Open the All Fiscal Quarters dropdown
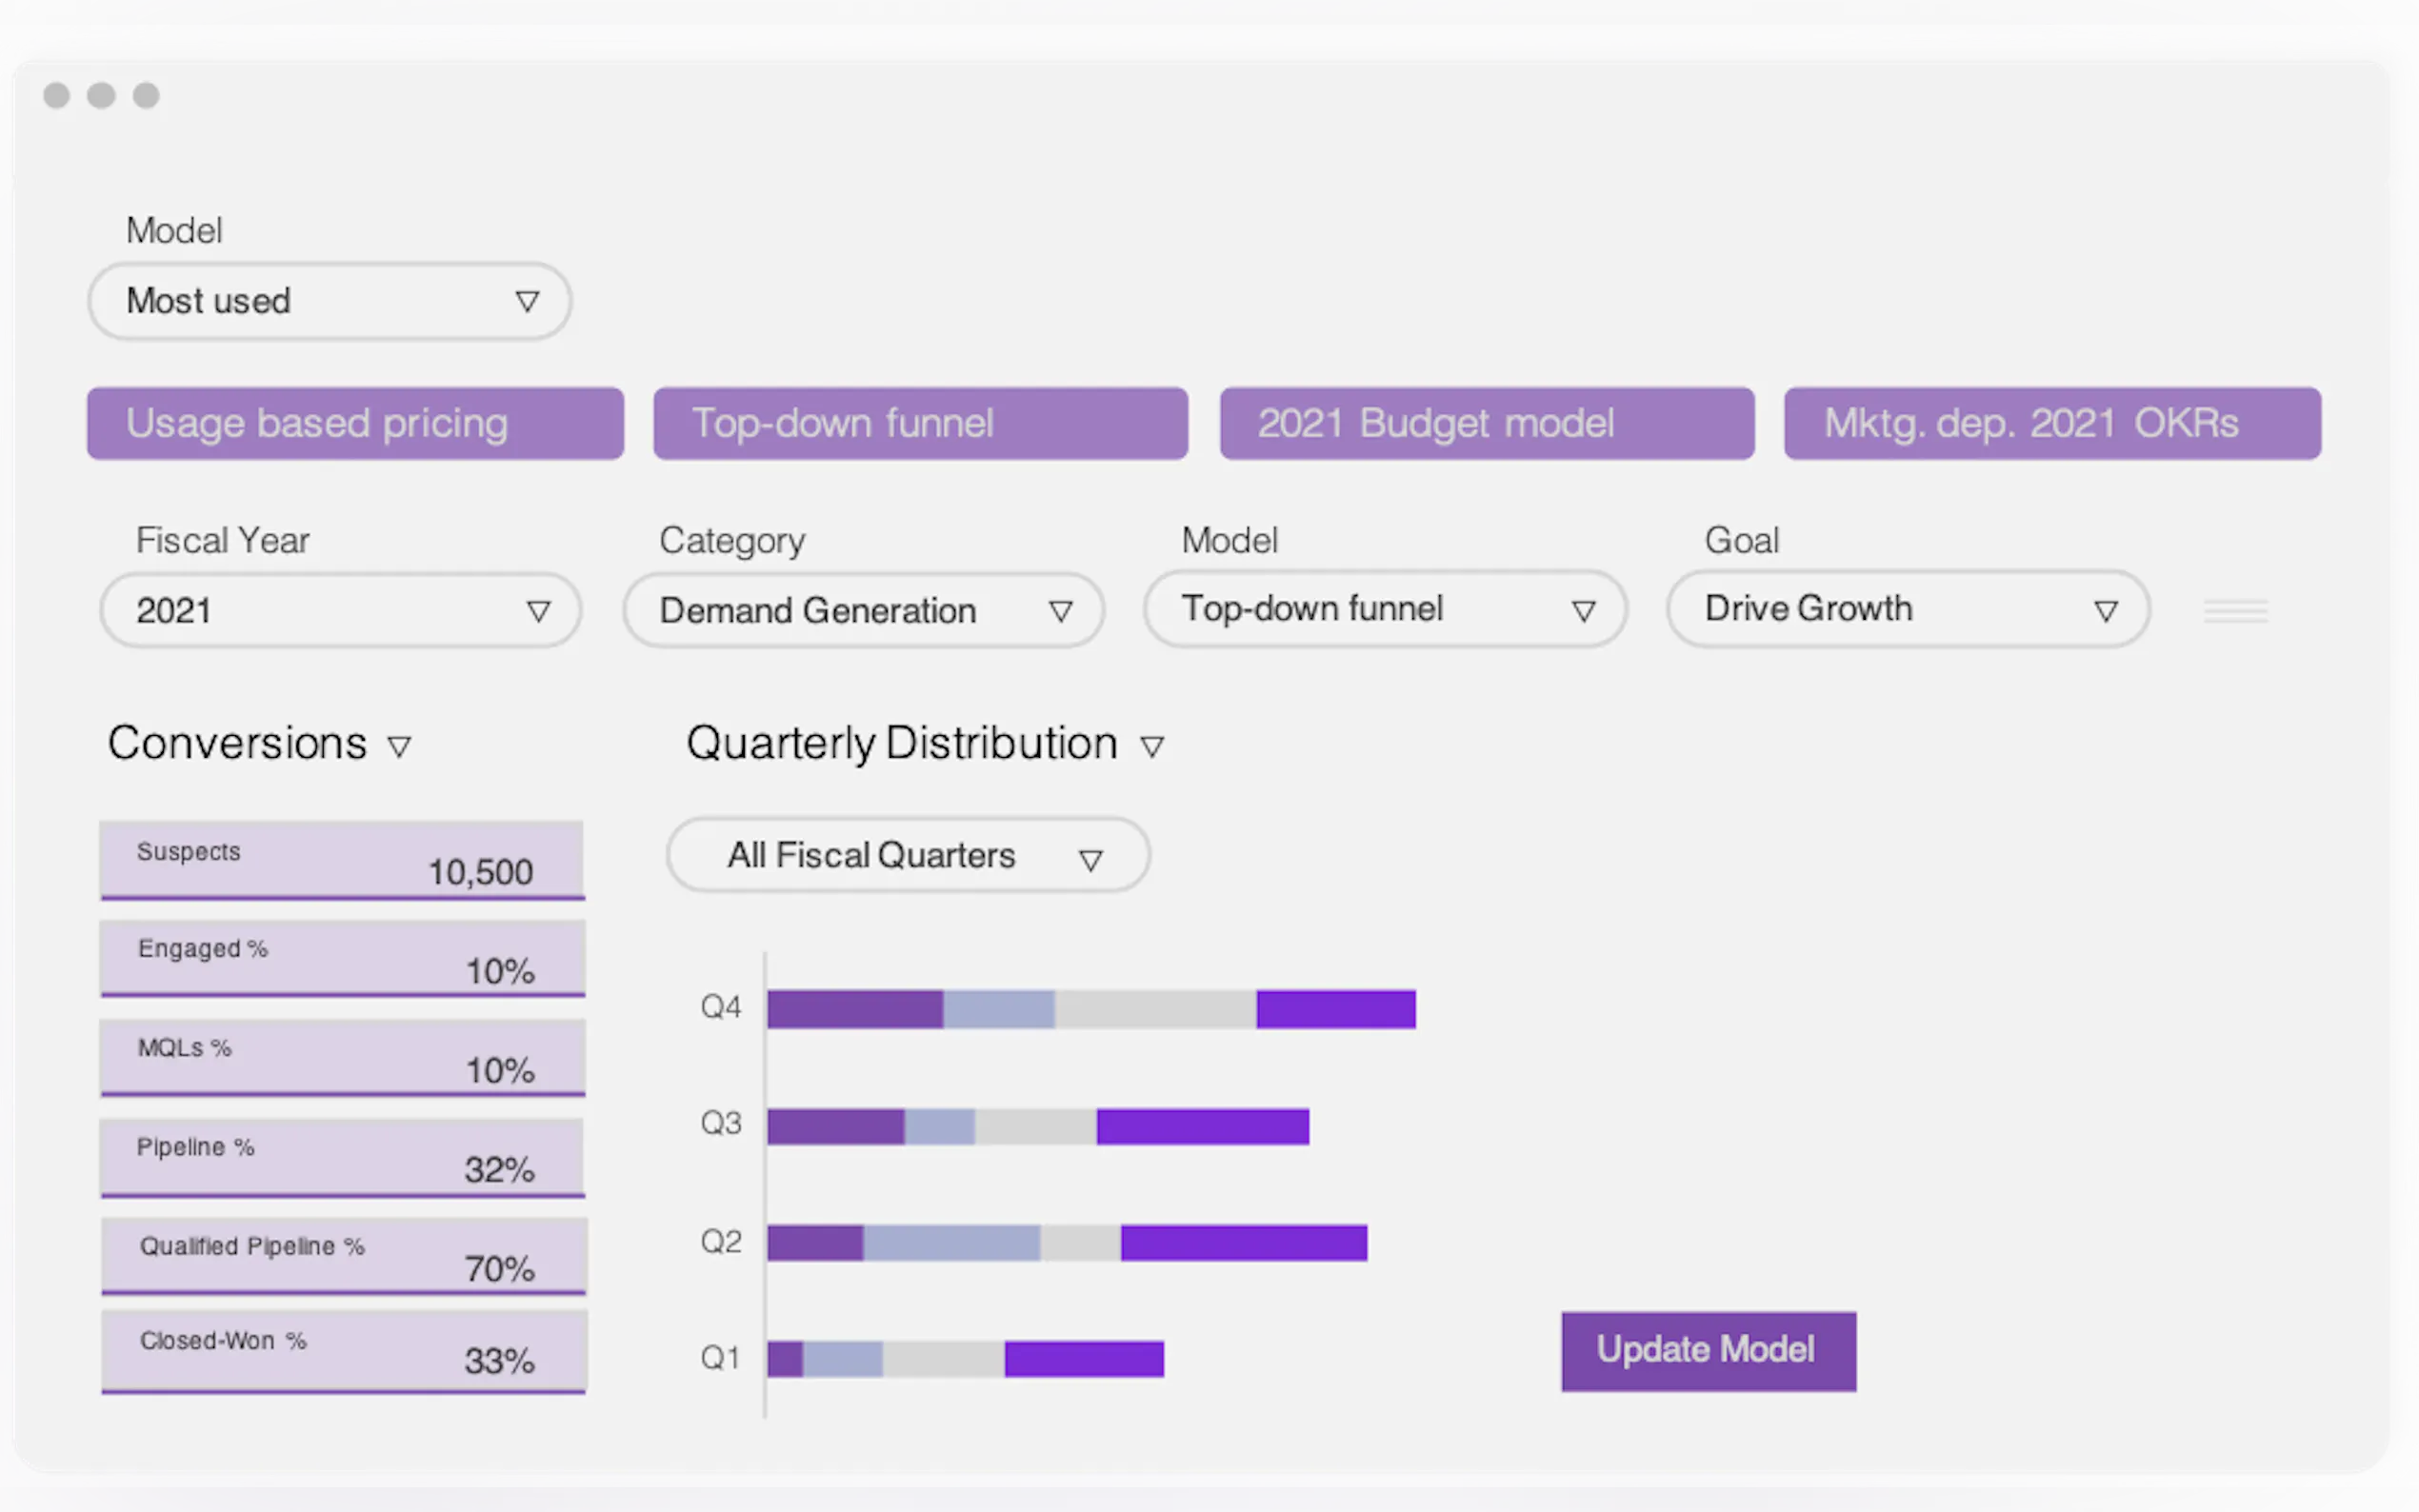This screenshot has width=2419, height=1512. 907,856
